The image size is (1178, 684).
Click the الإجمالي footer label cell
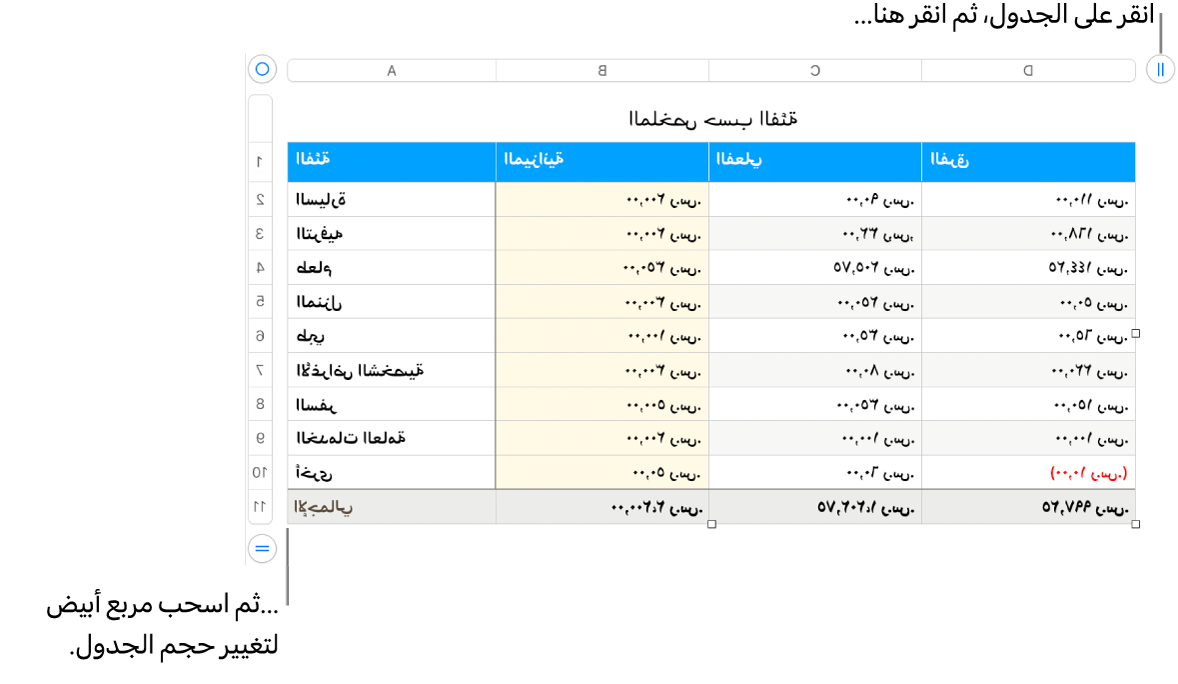click(x=391, y=507)
